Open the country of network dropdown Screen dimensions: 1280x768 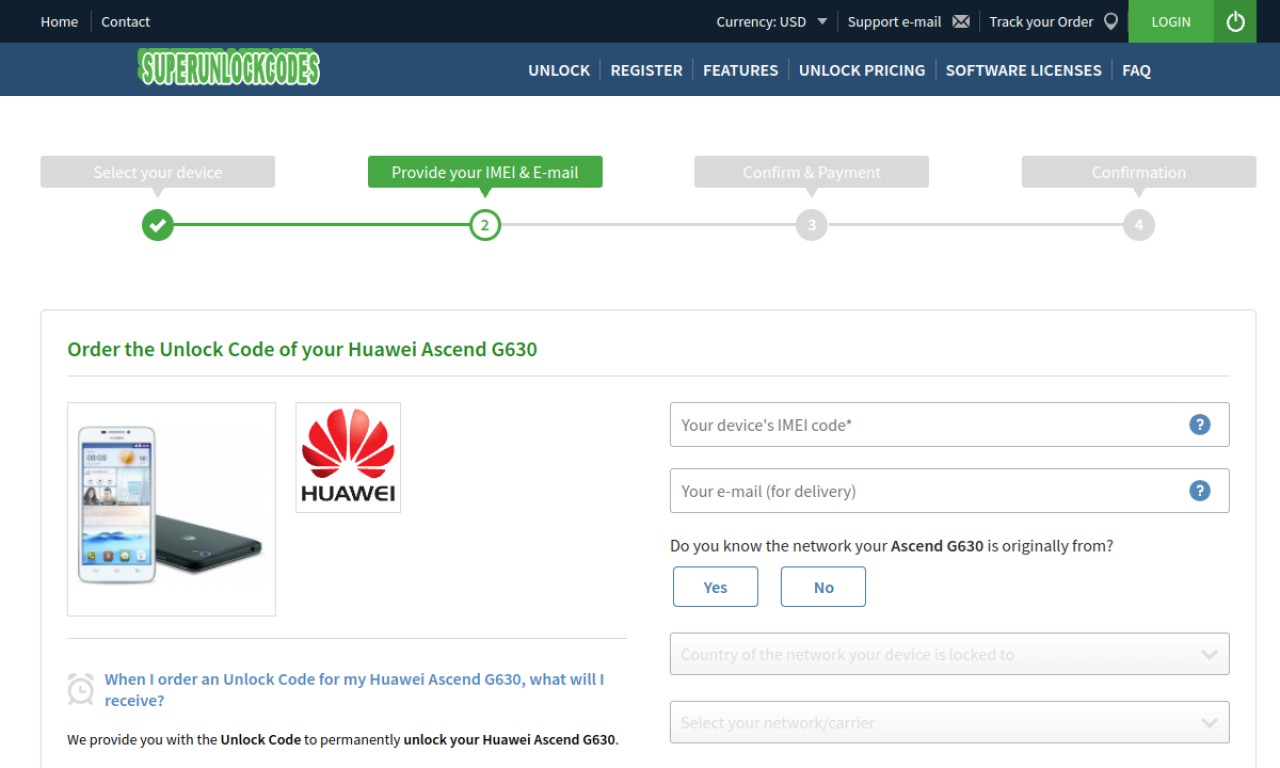pyautogui.click(x=949, y=654)
